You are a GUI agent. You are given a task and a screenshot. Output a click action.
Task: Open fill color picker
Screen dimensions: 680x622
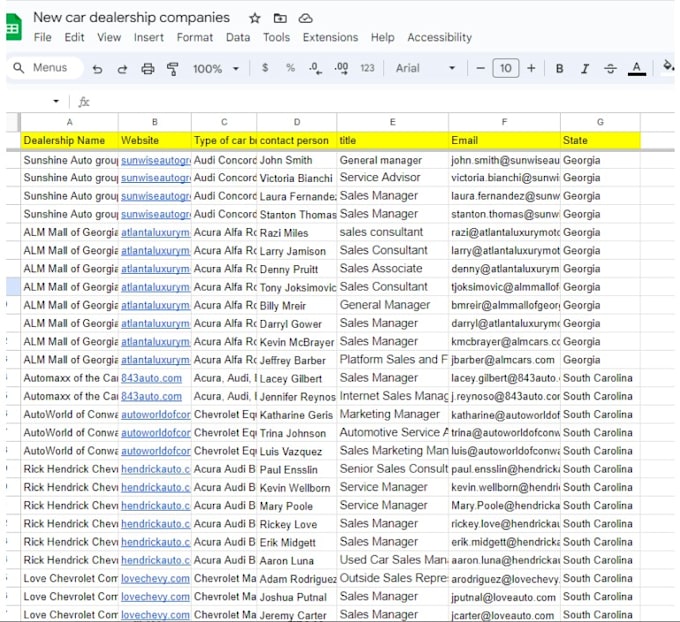668,66
